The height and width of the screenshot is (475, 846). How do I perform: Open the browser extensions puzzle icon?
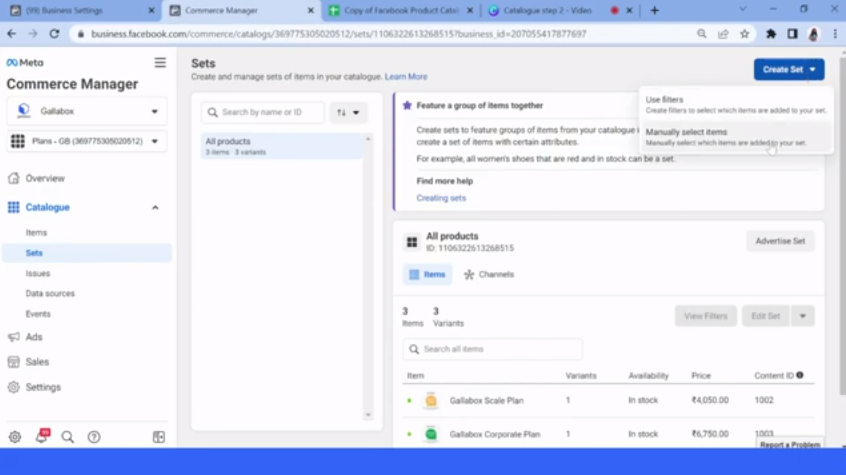tap(771, 34)
